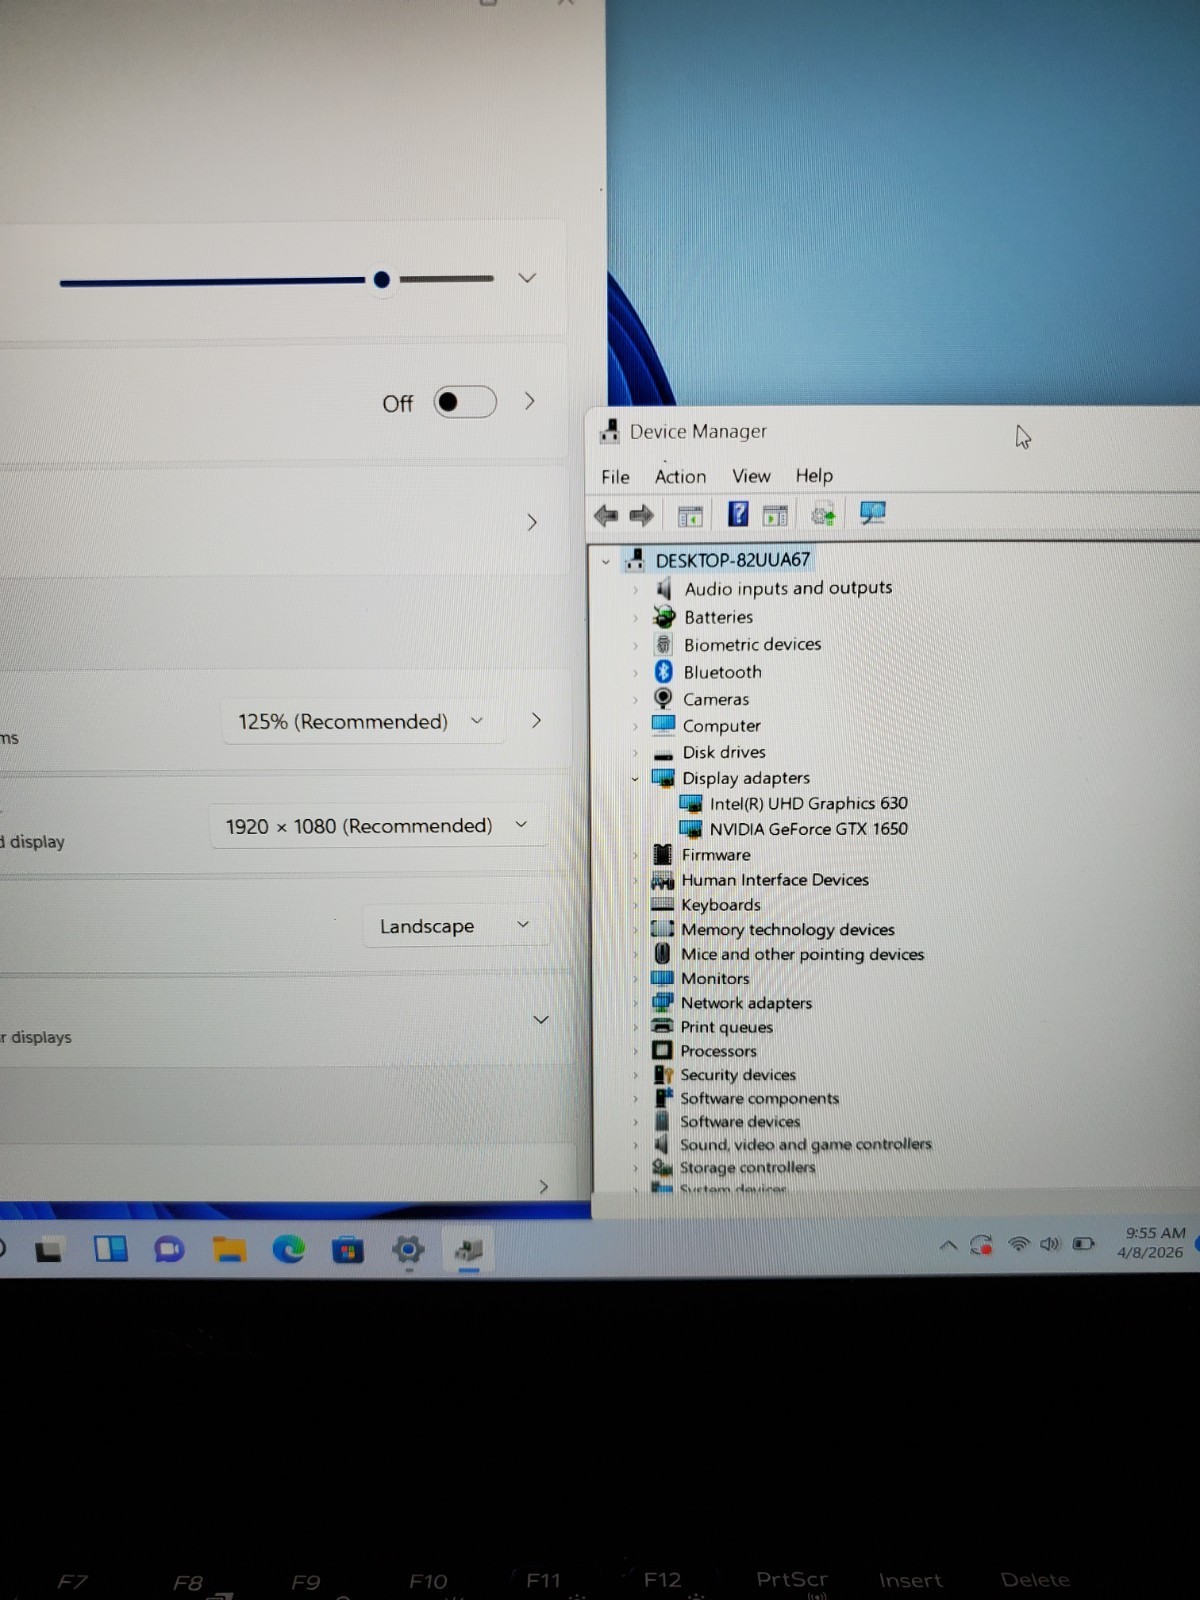Screen dimensions: 1200x1600
Task: Click the Print queues printer icon
Action: pos(662,1026)
